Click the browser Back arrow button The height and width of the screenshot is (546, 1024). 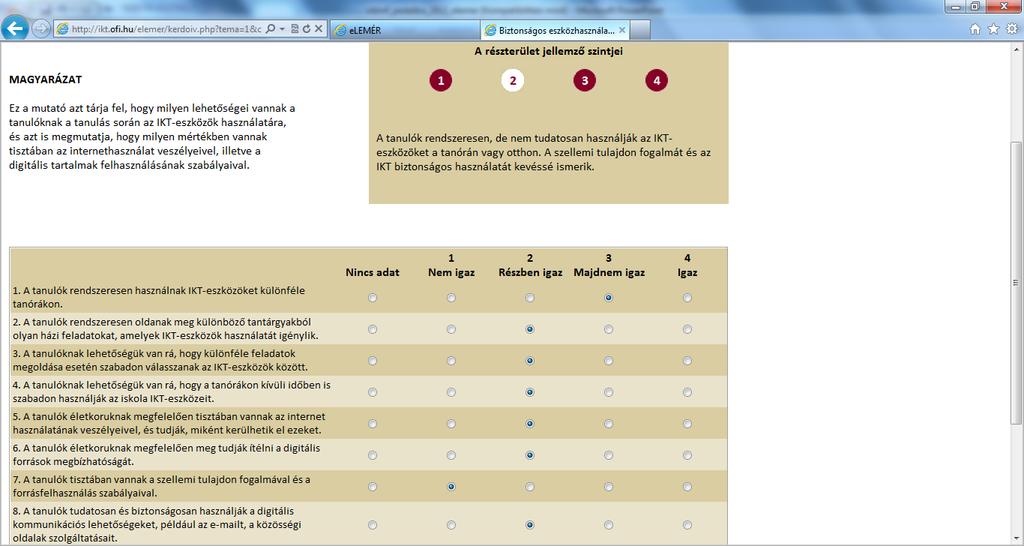[15, 28]
